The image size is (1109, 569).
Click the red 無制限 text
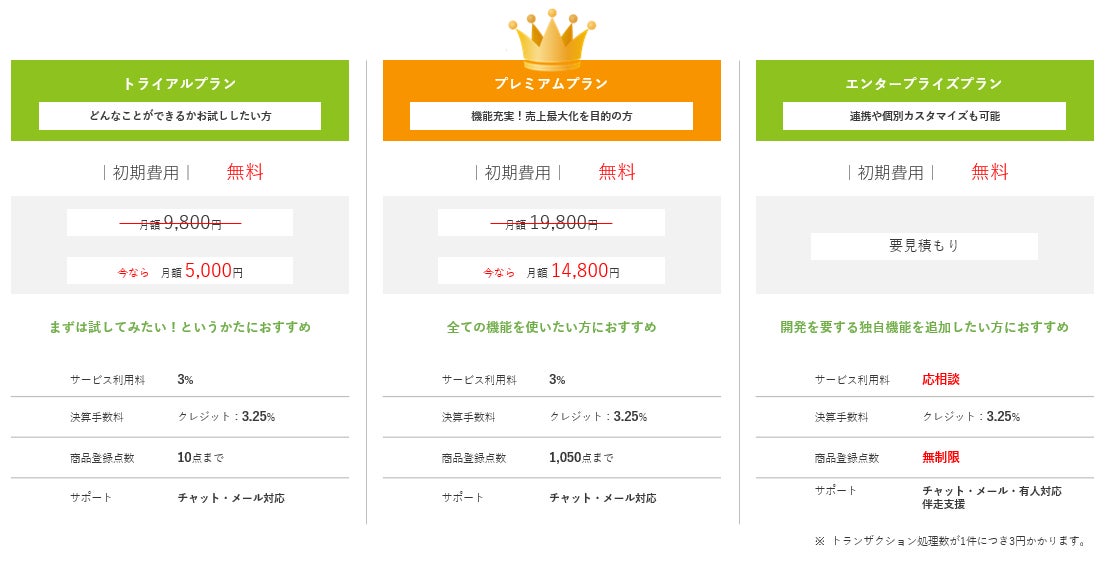(940, 457)
